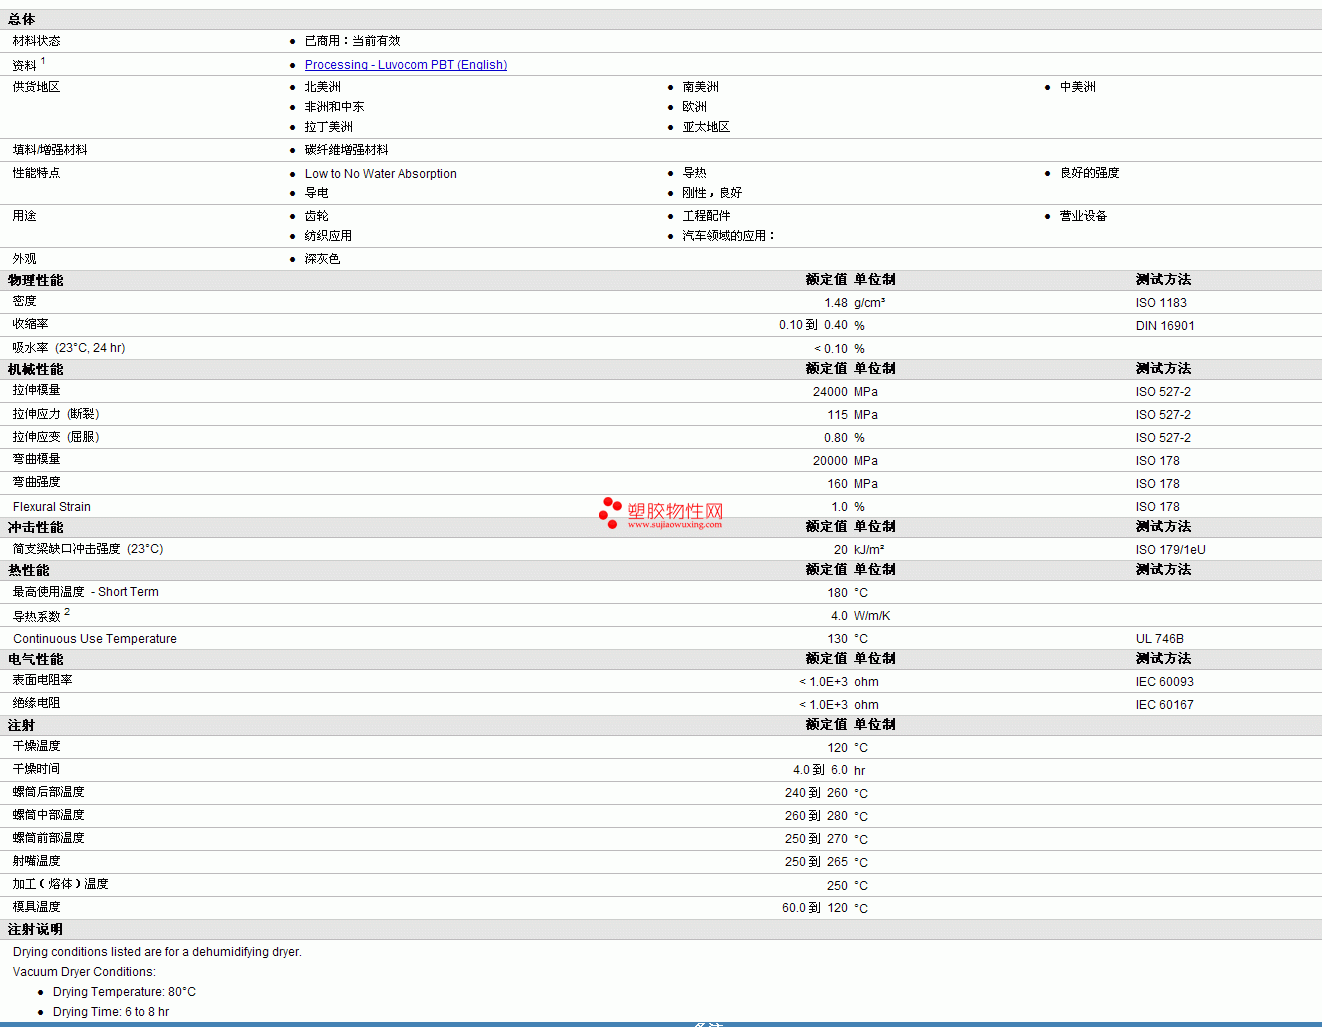Select the 中美洲 region entry

pyautogui.click(x=1077, y=87)
